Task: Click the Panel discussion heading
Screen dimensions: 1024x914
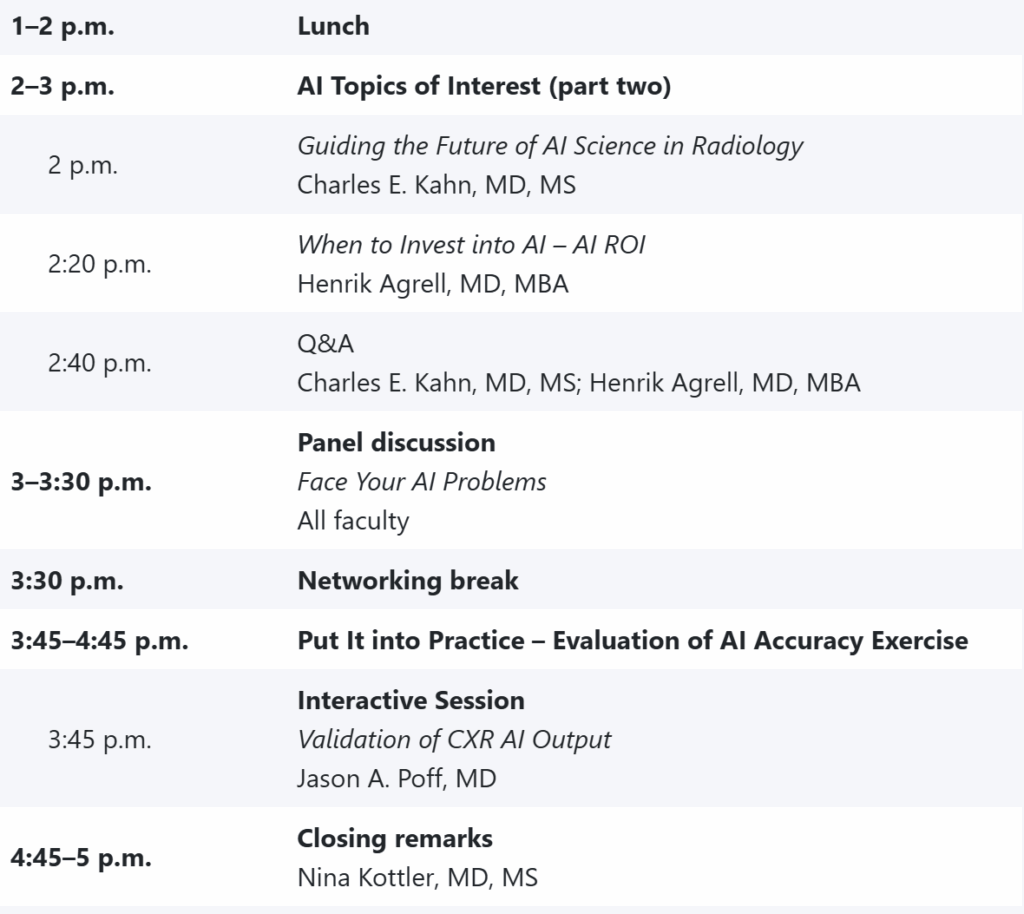Action: (x=396, y=442)
